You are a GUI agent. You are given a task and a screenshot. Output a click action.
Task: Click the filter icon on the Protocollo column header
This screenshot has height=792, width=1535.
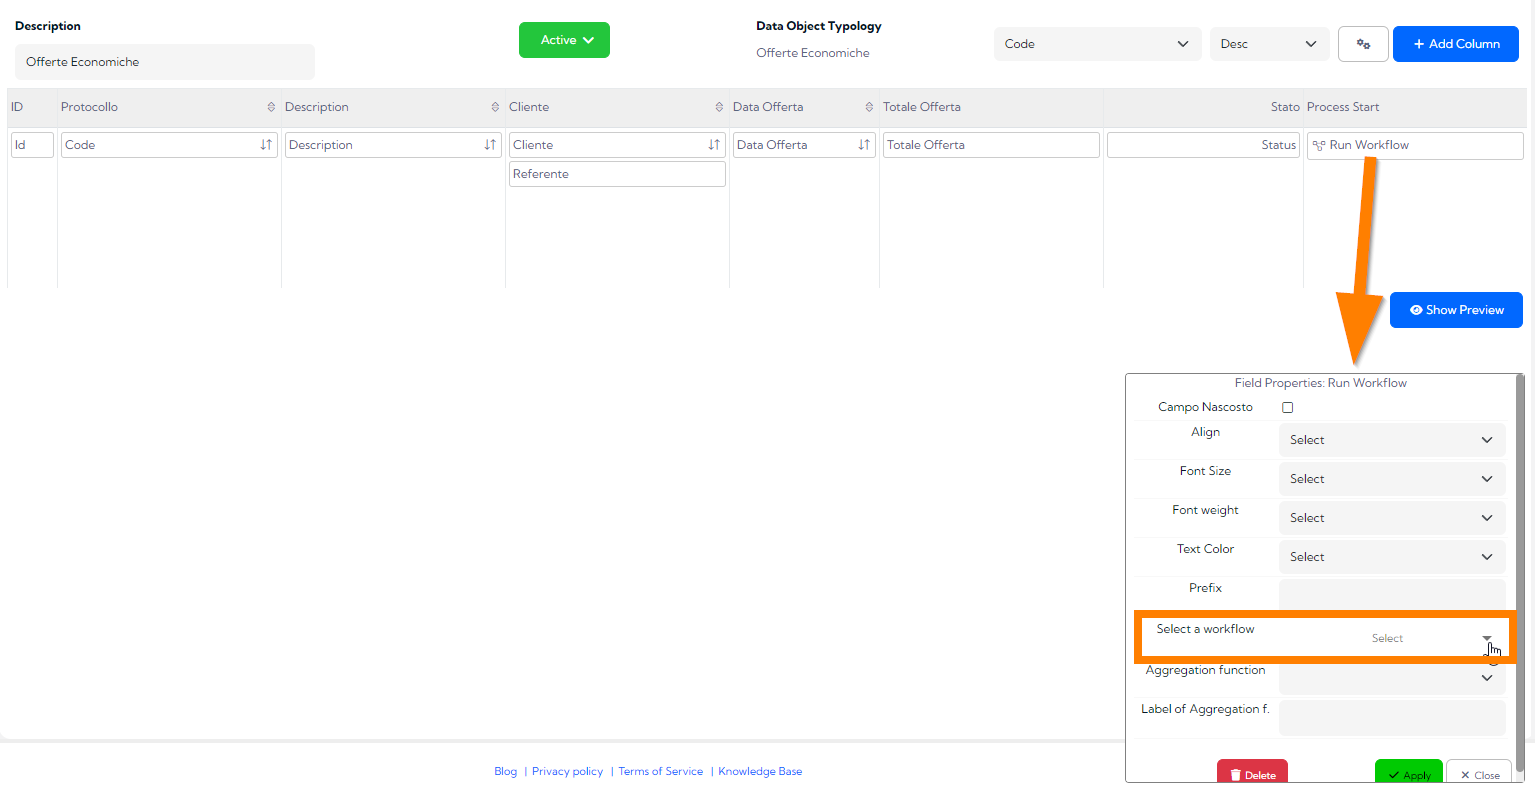[x=270, y=106]
